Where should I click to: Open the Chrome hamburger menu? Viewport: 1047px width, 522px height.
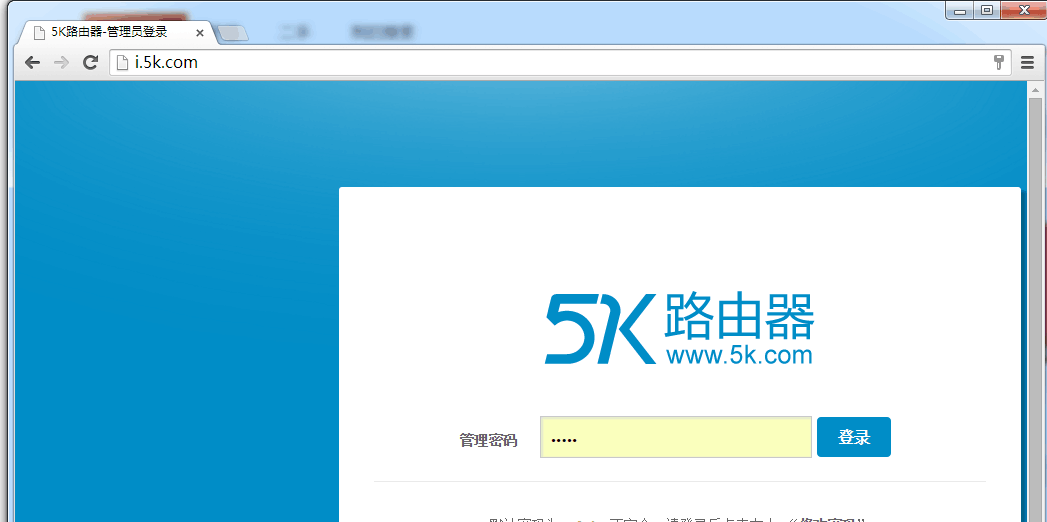pyautogui.click(x=1028, y=63)
